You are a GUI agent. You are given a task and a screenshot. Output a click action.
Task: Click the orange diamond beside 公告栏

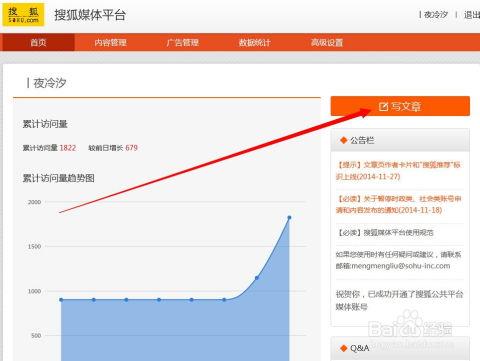tap(343, 140)
